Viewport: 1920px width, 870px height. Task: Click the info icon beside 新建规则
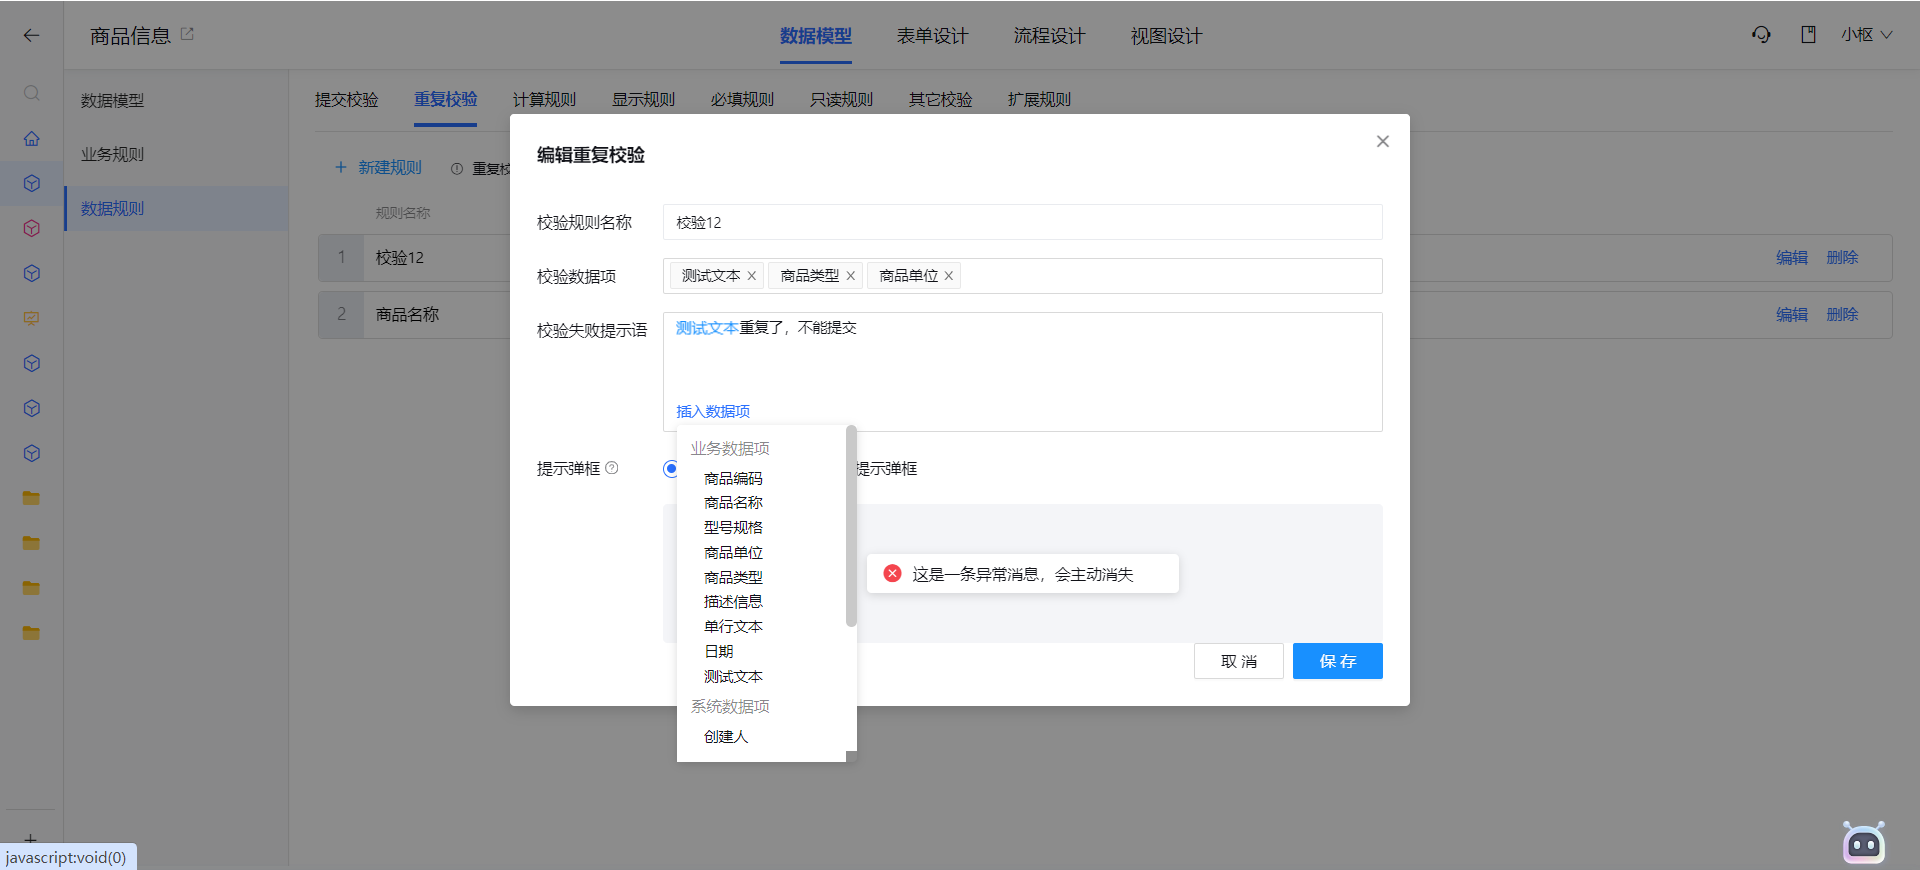point(456,169)
